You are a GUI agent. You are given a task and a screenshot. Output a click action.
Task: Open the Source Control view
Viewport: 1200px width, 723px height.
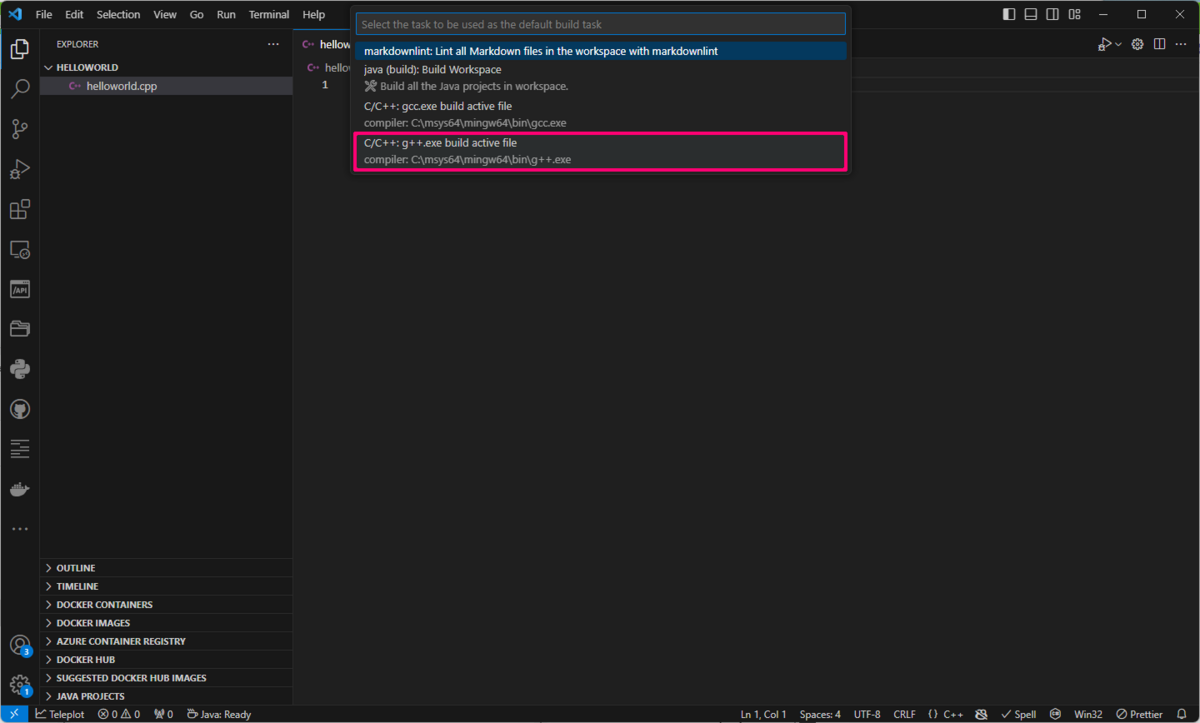20,129
